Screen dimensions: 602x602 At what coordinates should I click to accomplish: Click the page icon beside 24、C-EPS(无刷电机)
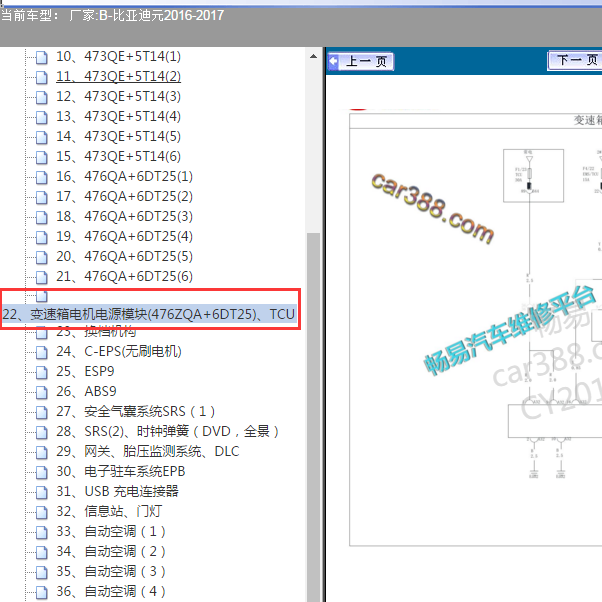coord(41,352)
